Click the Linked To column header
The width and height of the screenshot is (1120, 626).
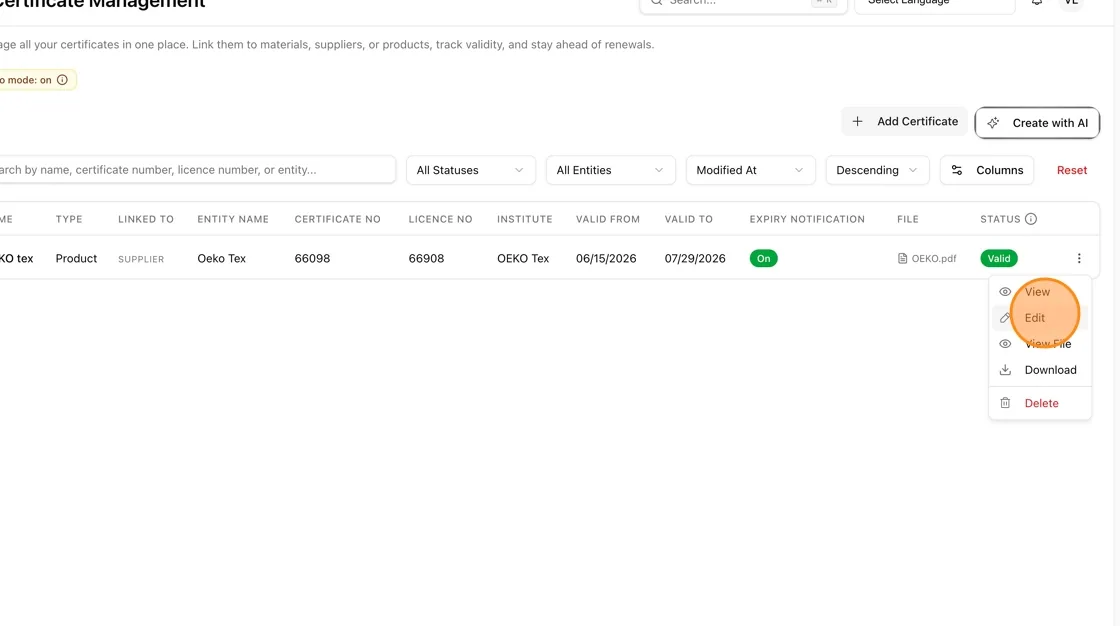coord(146,219)
